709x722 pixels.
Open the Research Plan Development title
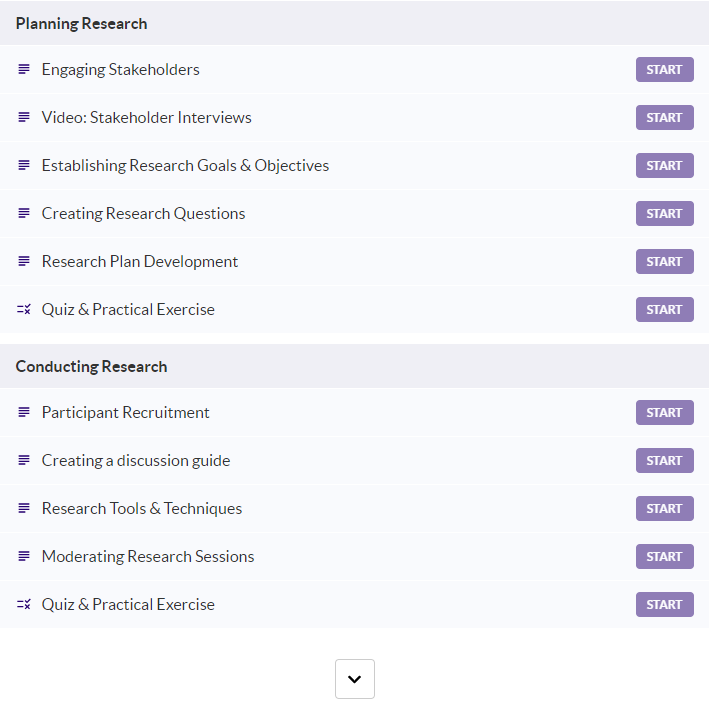pos(139,262)
